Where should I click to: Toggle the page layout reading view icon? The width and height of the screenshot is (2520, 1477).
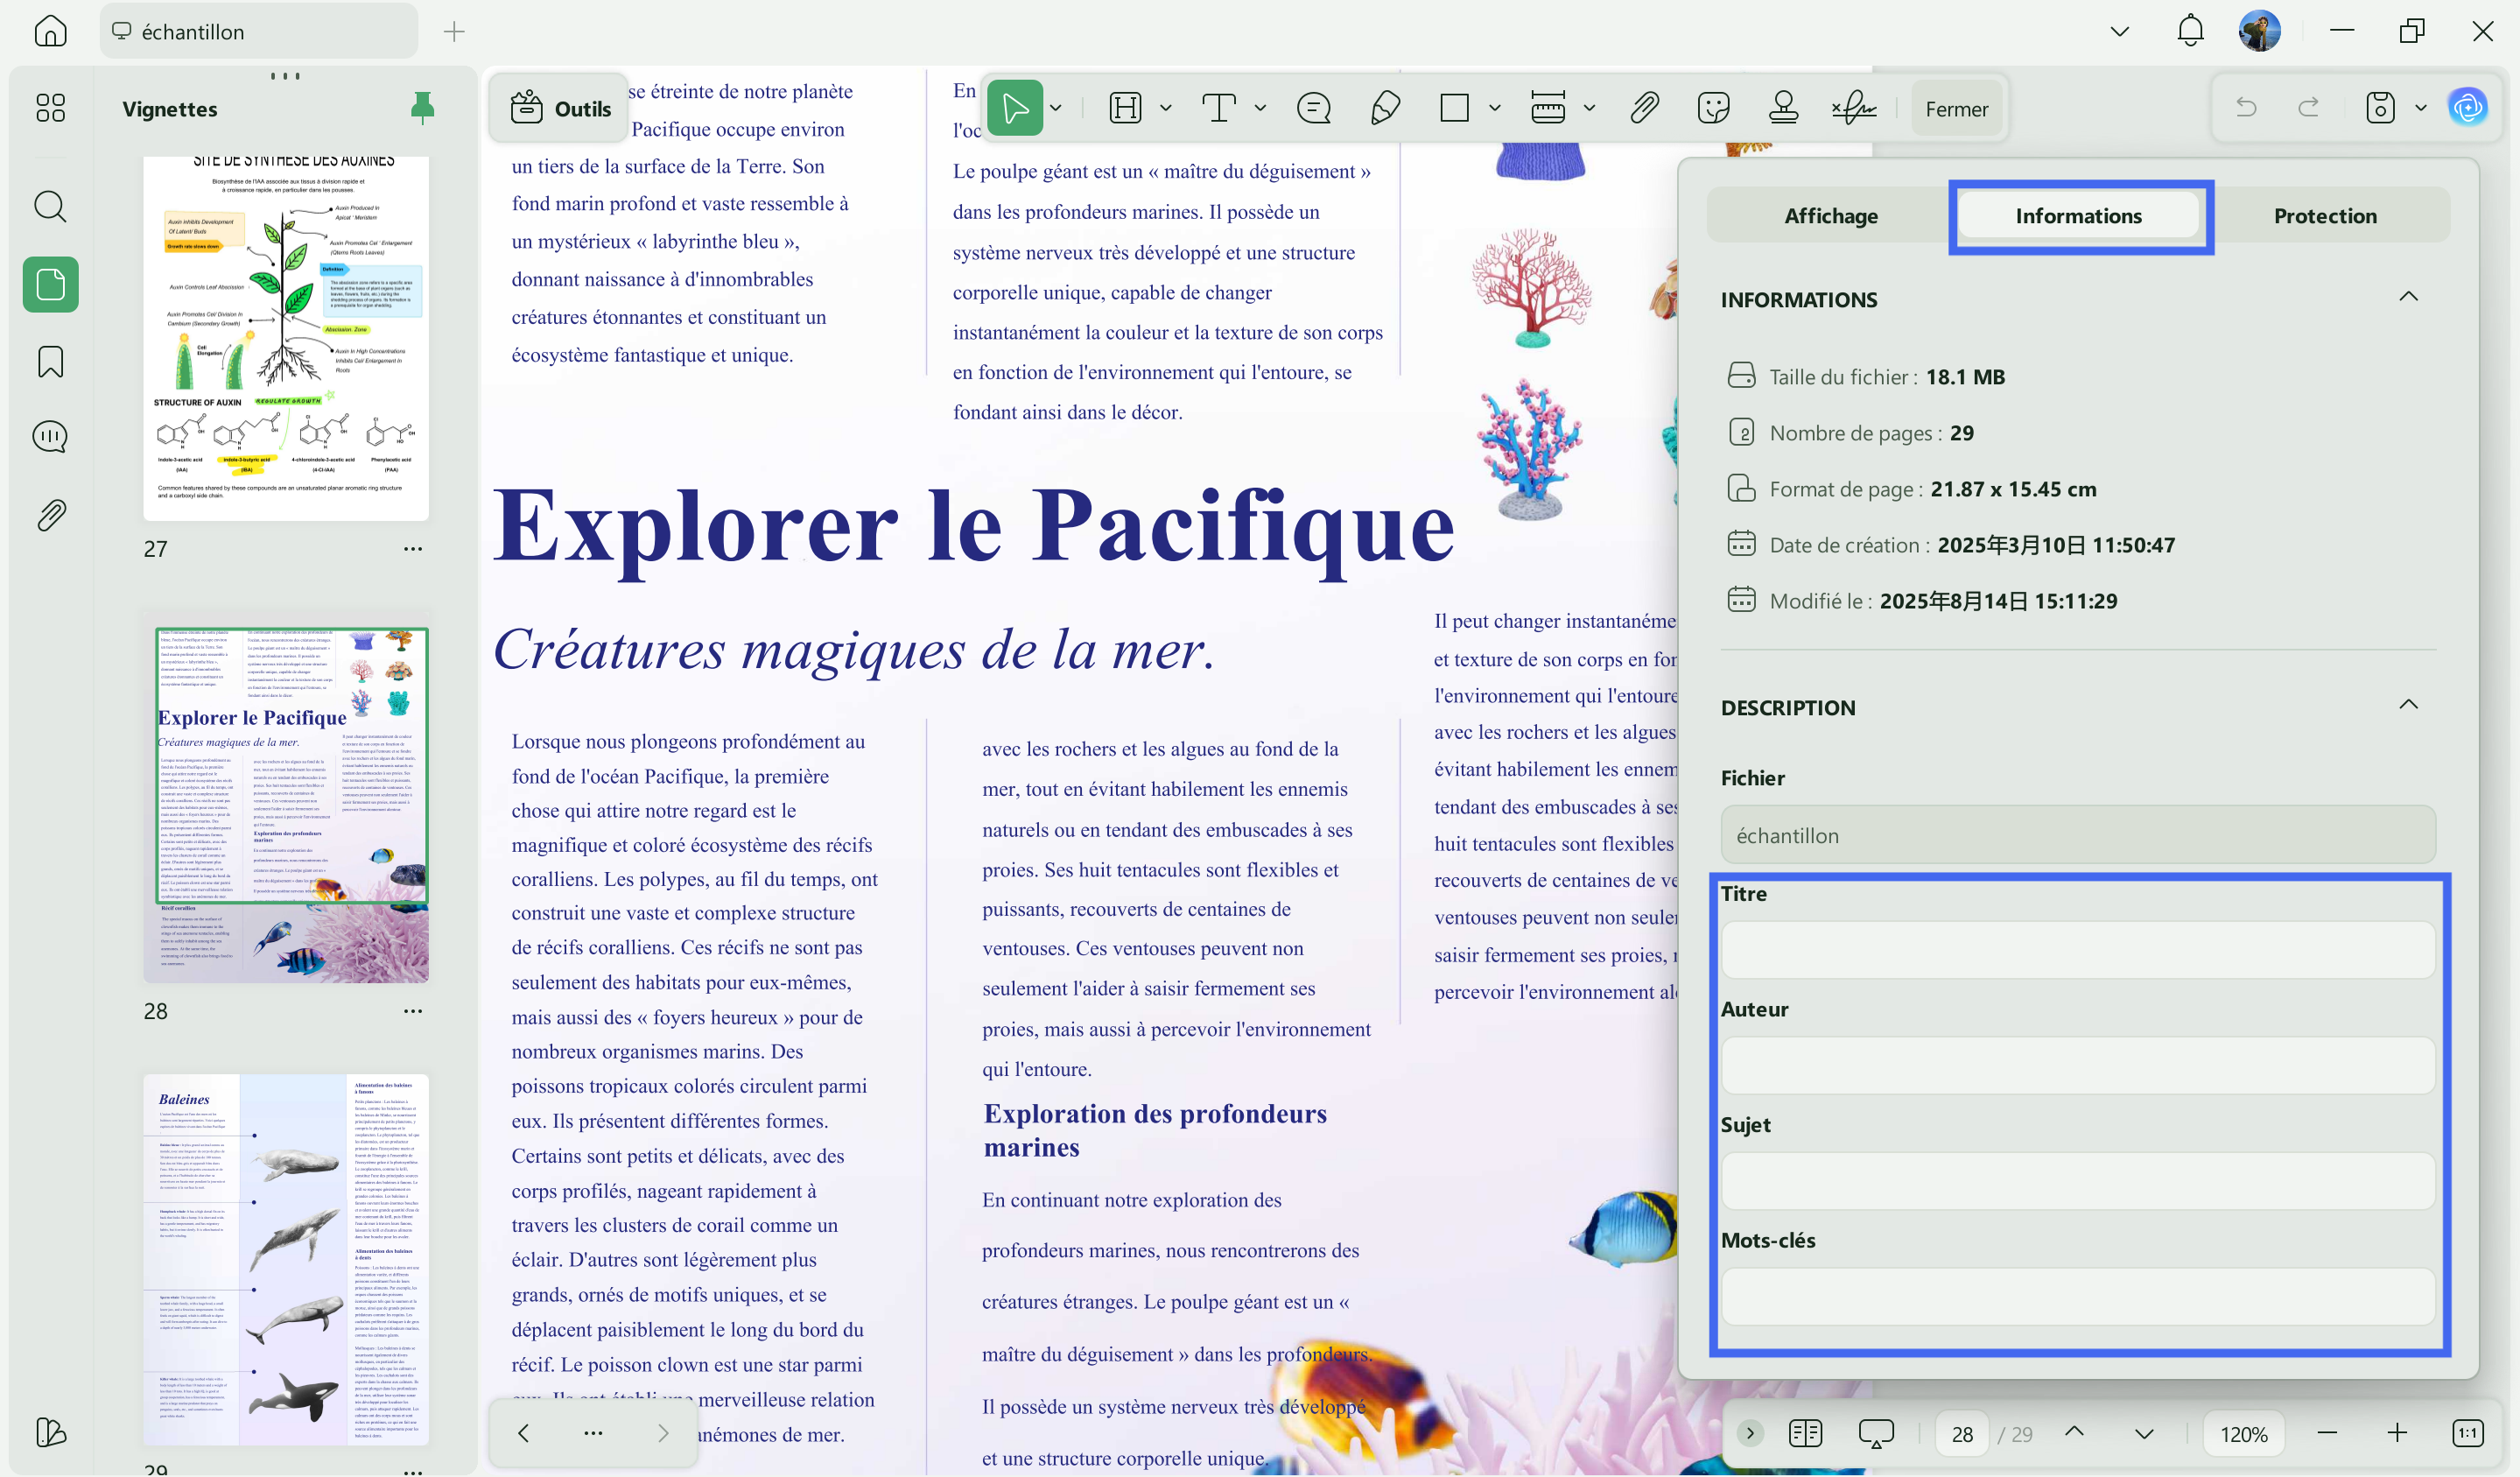pos(1805,1433)
